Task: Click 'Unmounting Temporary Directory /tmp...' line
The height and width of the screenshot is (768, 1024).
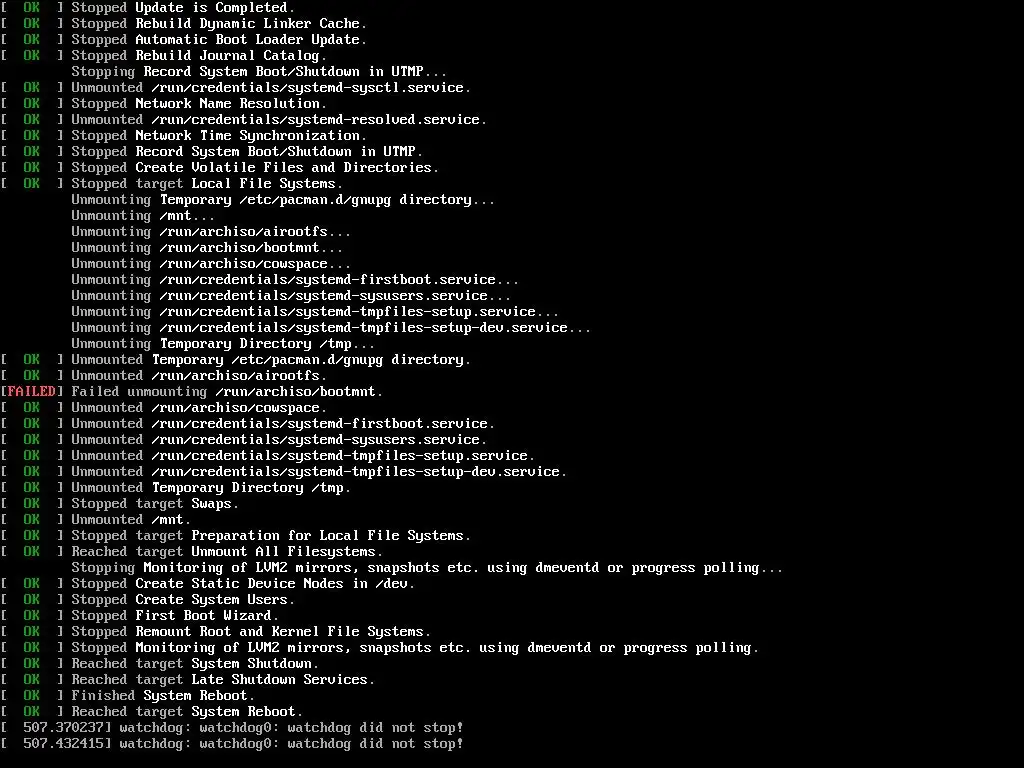Action: point(223,344)
